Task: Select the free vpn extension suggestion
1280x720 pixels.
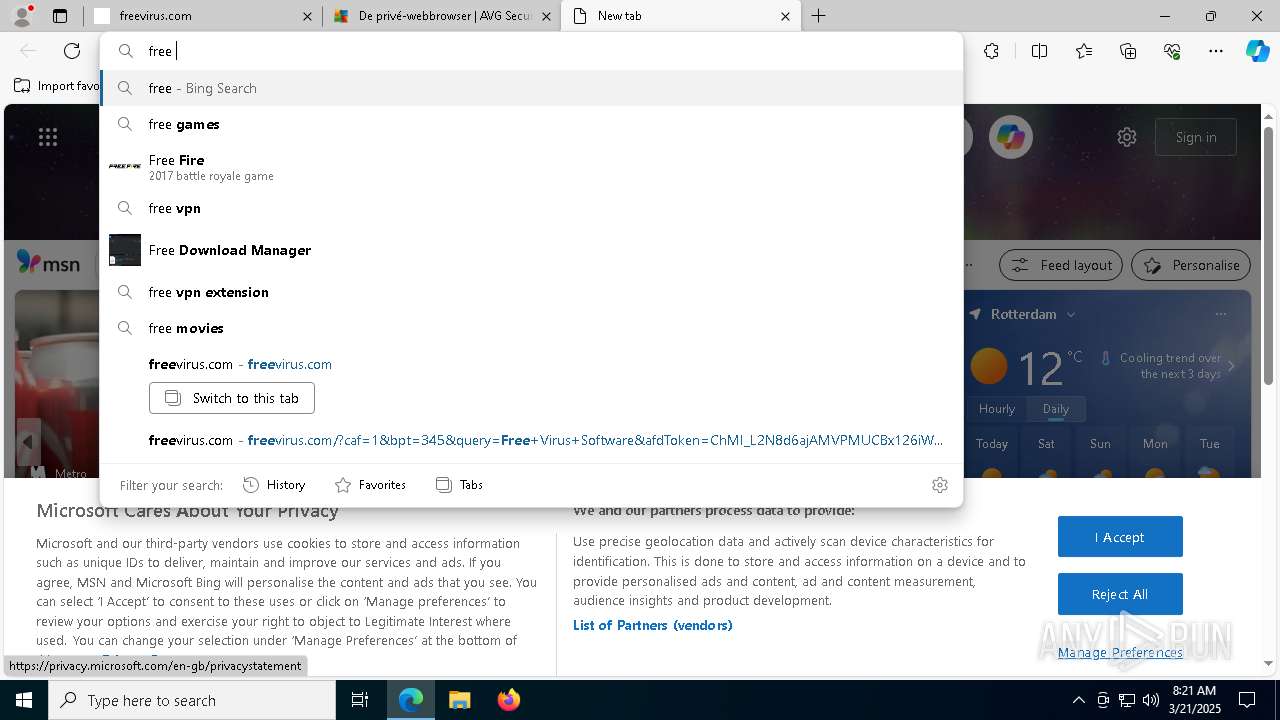Action: coord(531,292)
